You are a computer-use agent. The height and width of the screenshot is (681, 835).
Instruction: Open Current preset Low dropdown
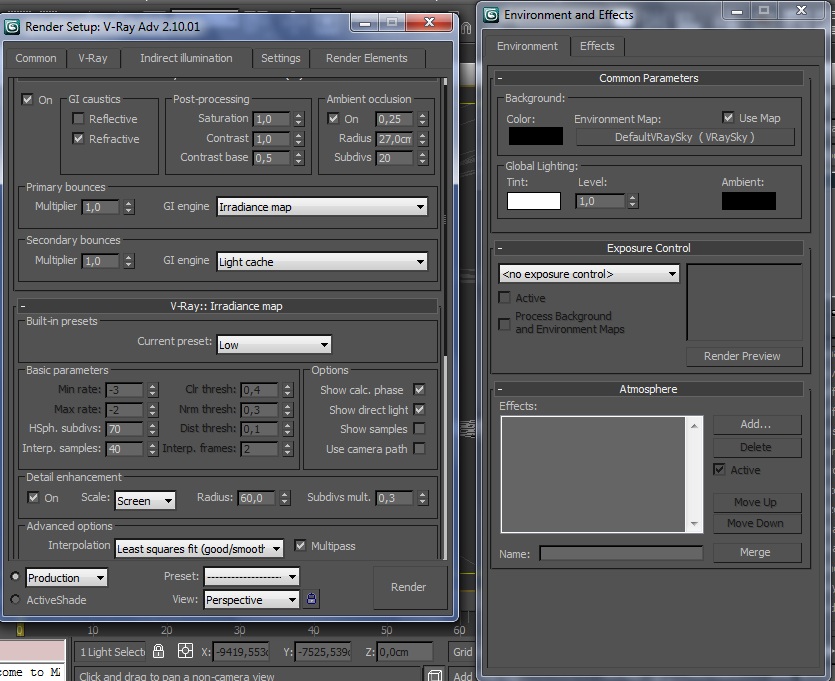coord(274,344)
